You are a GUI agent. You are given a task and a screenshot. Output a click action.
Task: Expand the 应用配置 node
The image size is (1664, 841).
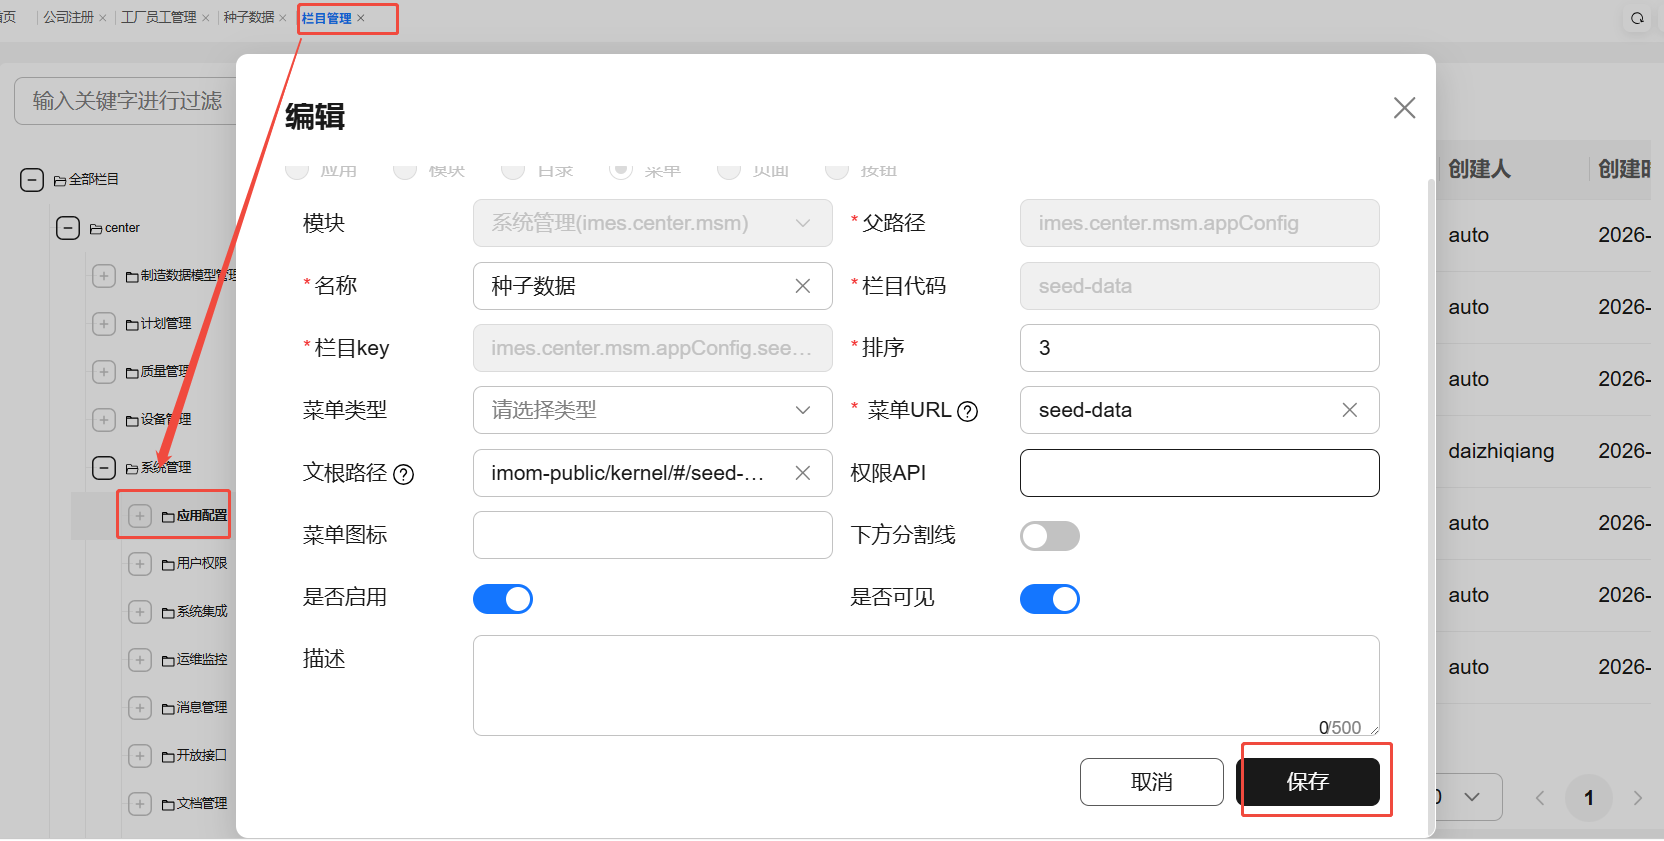pos(140,516)
